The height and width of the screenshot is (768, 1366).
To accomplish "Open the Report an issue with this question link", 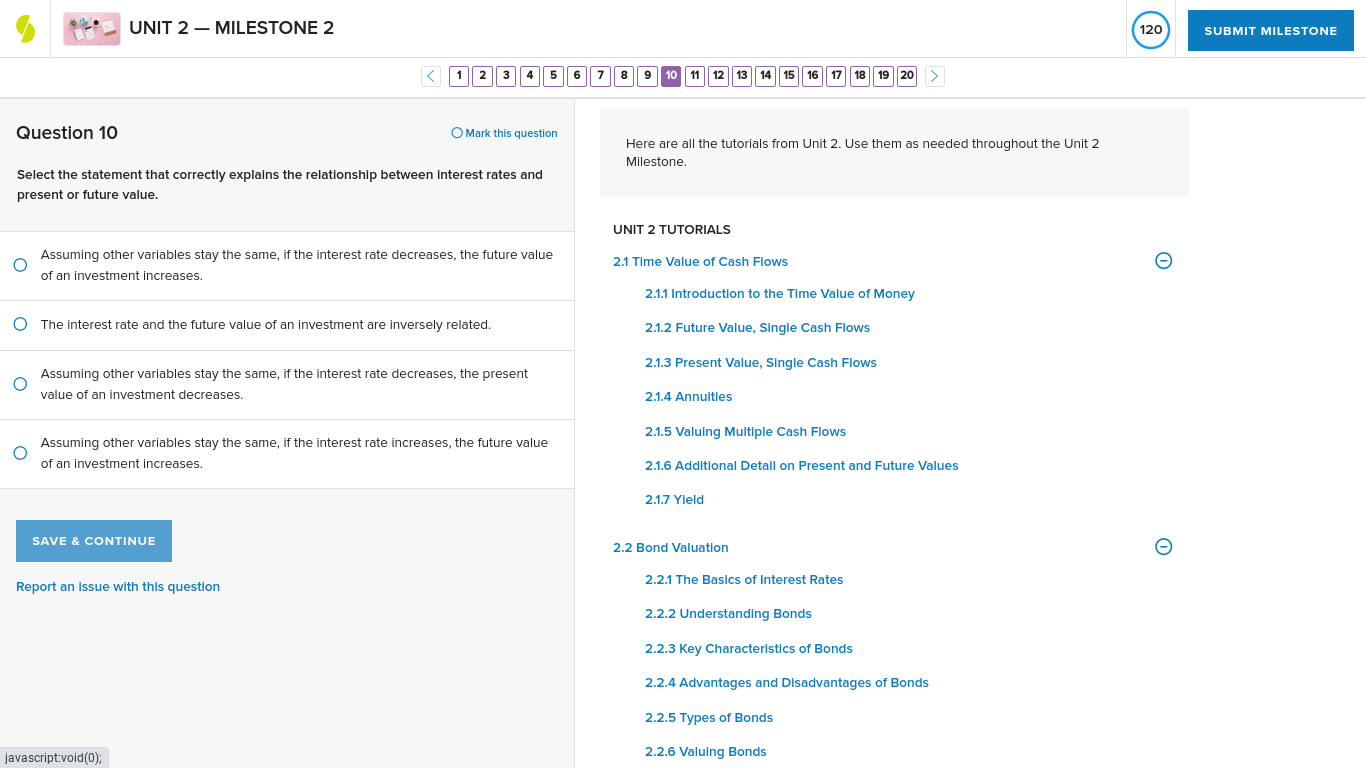I will pos(118,586).
